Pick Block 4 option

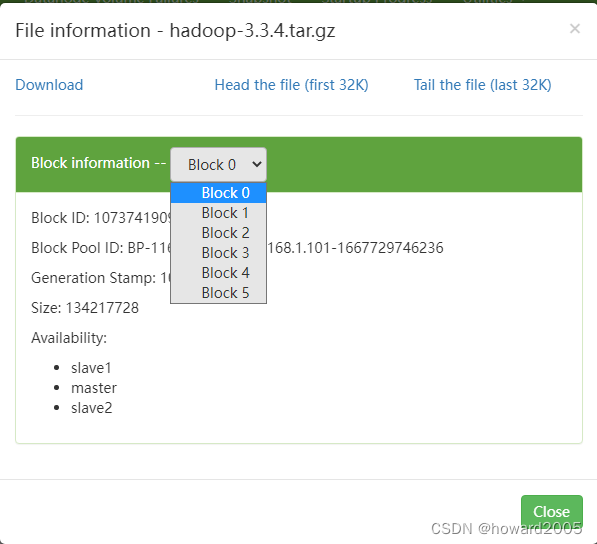coord(218,273)
